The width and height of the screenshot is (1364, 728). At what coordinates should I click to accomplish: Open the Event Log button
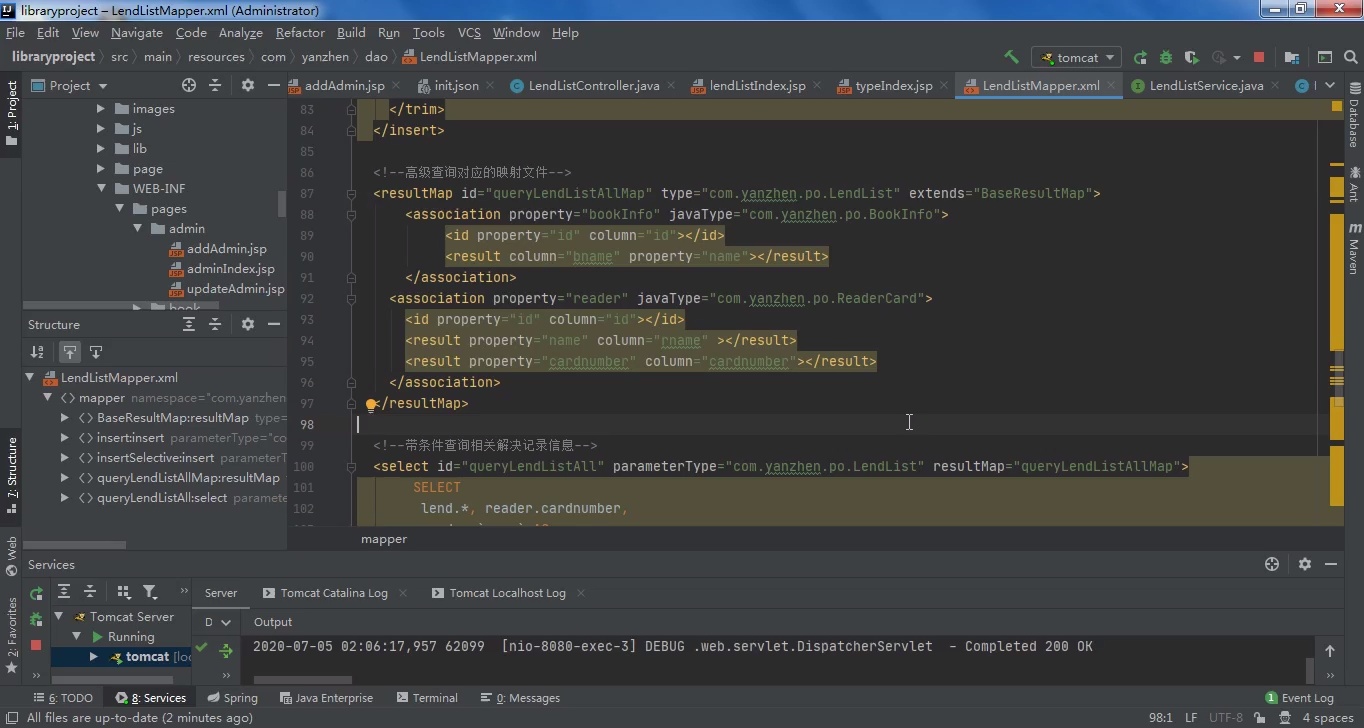(1299, 698)
